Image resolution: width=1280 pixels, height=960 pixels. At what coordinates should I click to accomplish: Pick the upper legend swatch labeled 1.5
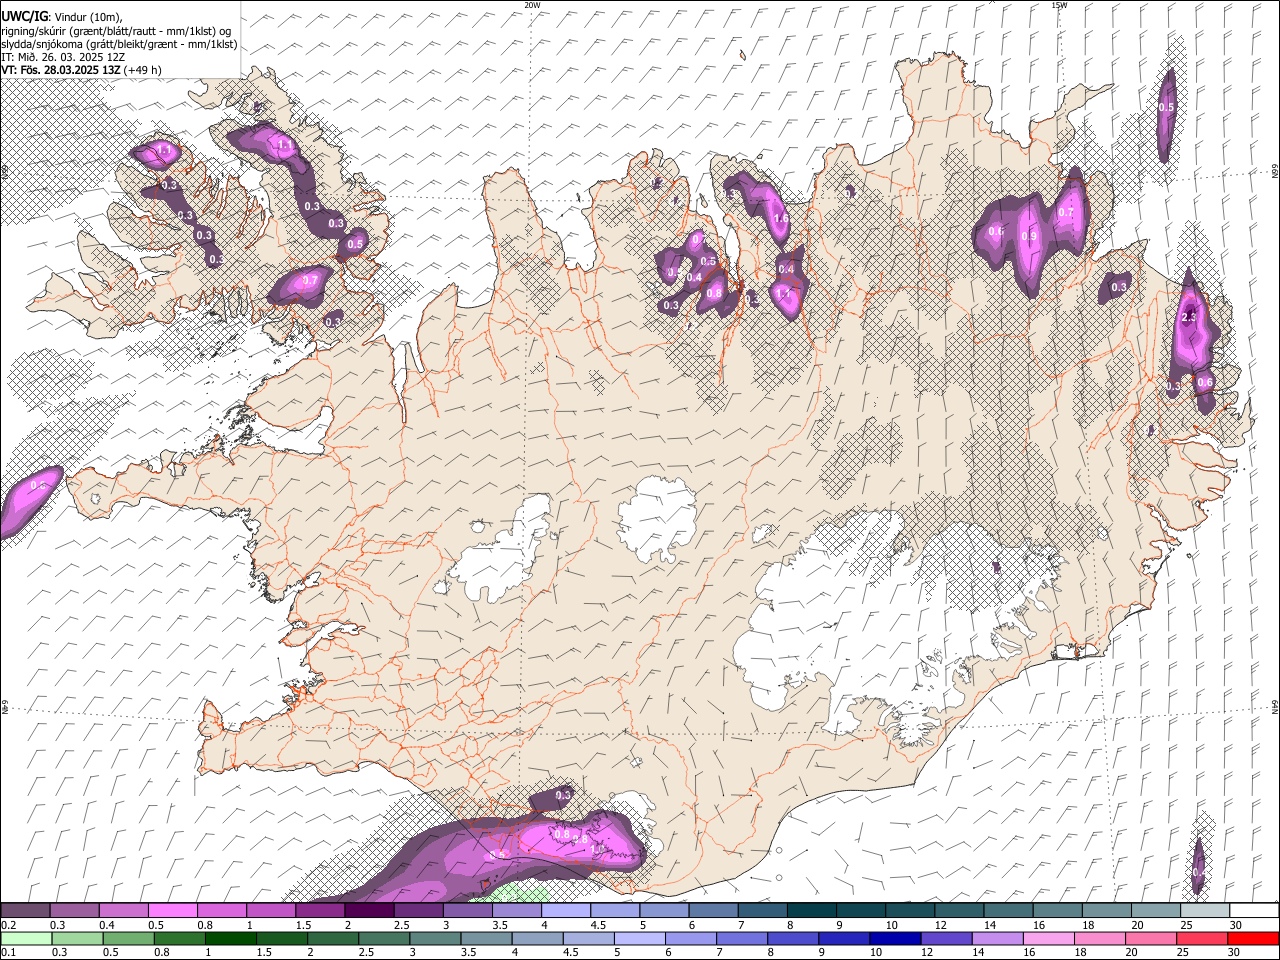[320, 911]
